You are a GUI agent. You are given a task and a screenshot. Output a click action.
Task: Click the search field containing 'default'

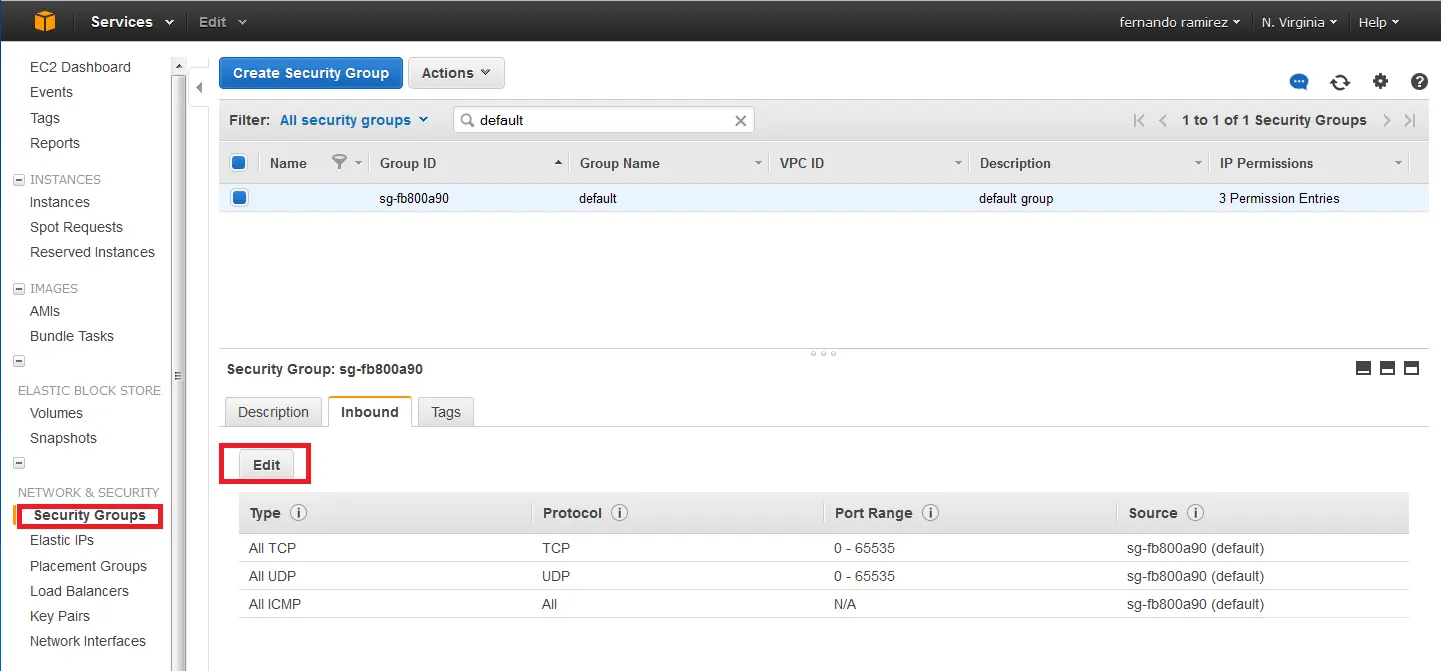pos(604,120)
